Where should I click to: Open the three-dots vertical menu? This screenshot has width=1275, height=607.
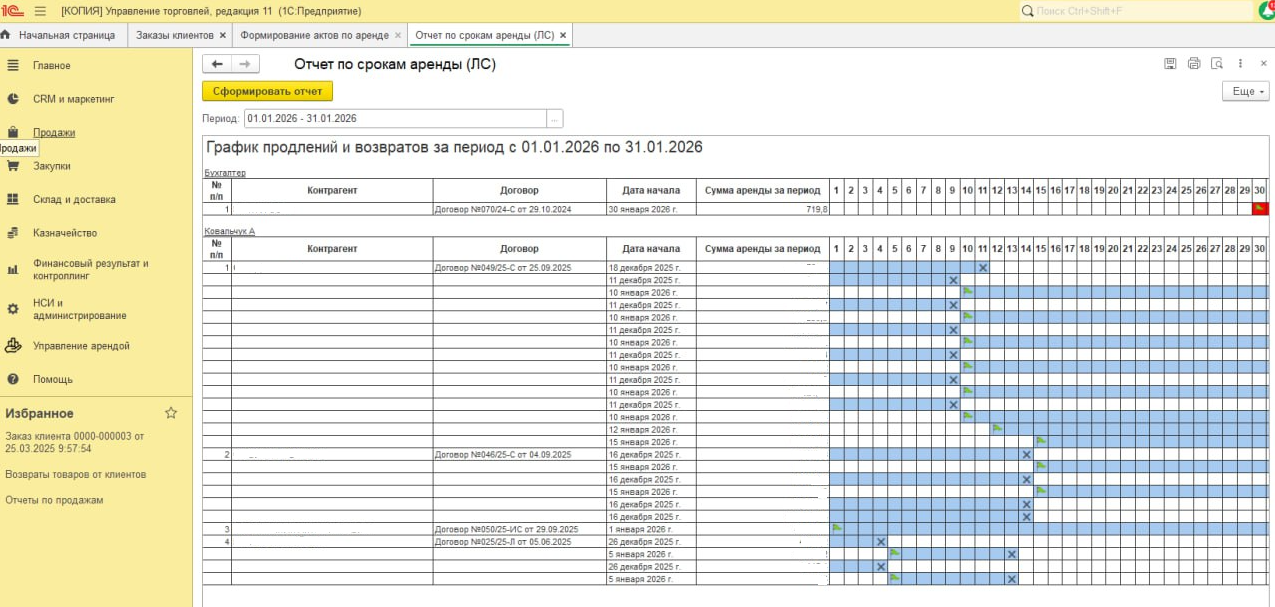pyautogui.click(x=1241, y=64)
